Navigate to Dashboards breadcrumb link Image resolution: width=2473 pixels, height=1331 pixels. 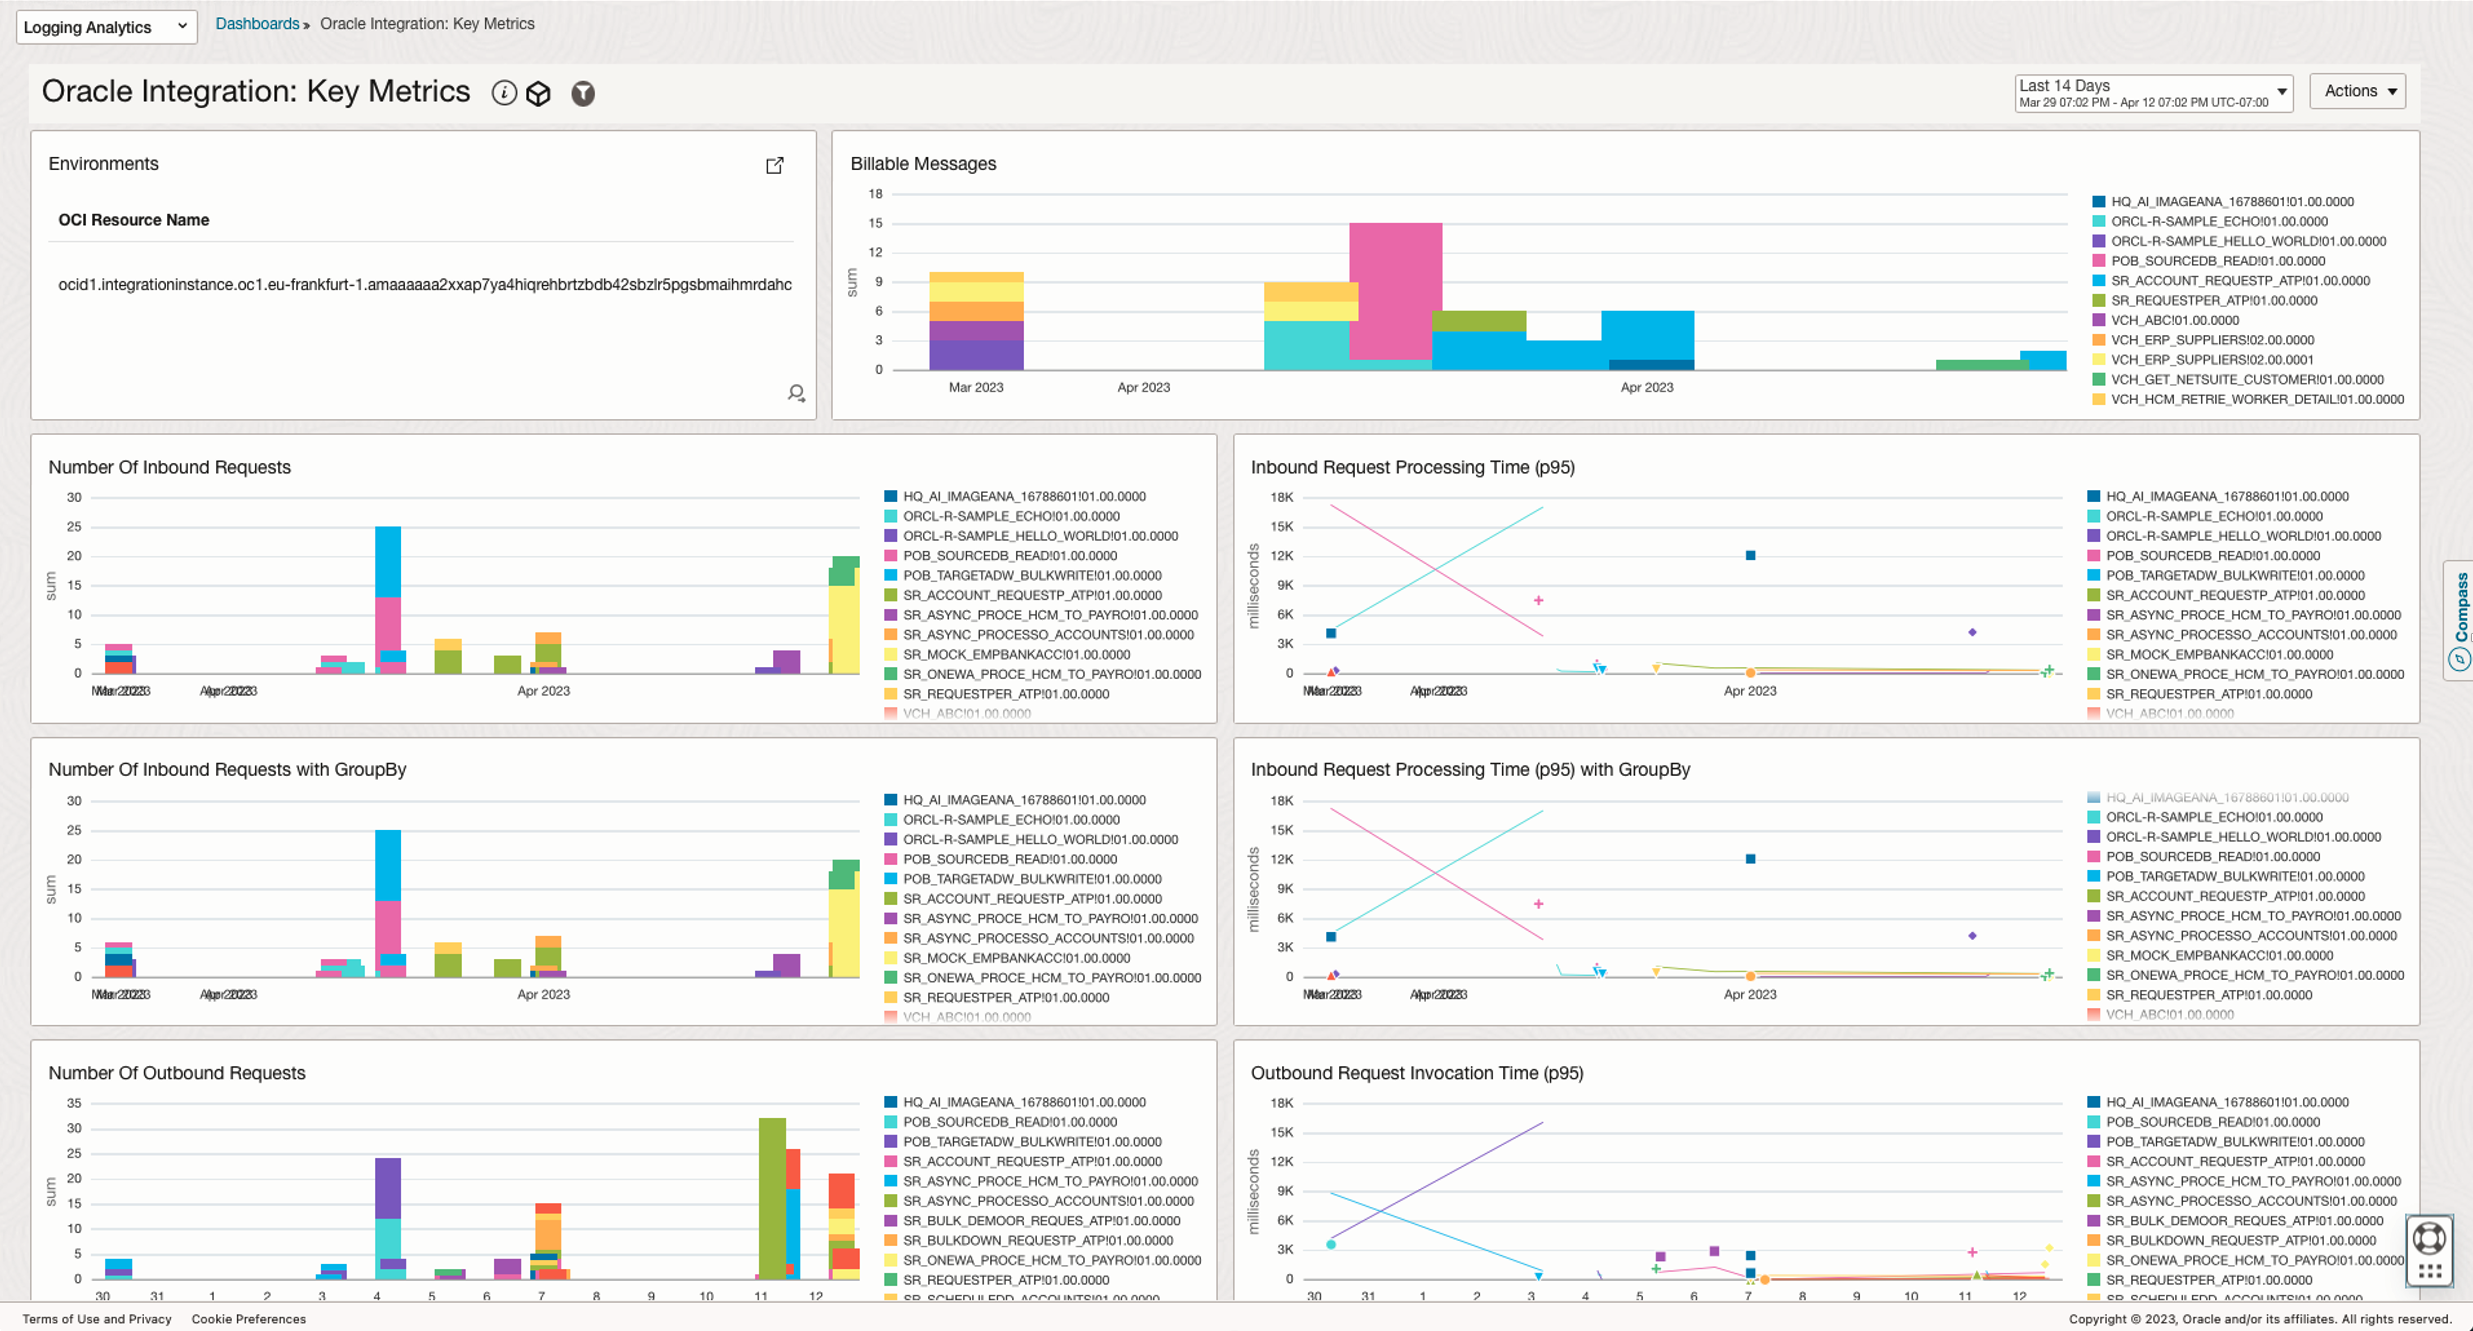click(x=256, y=23)
